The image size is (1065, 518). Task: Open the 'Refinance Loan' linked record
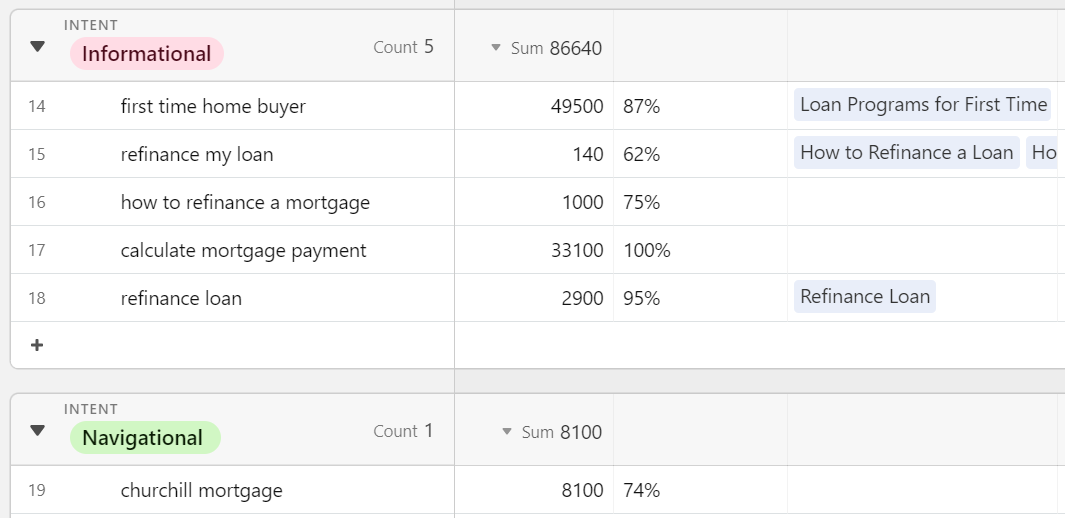[x=865, y=297]
